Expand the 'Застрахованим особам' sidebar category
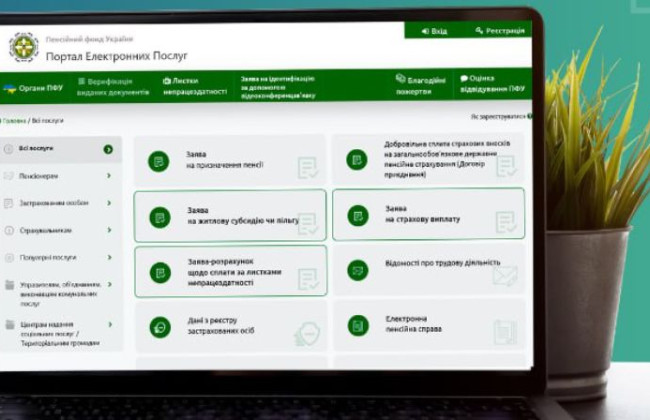 point(108,203)
